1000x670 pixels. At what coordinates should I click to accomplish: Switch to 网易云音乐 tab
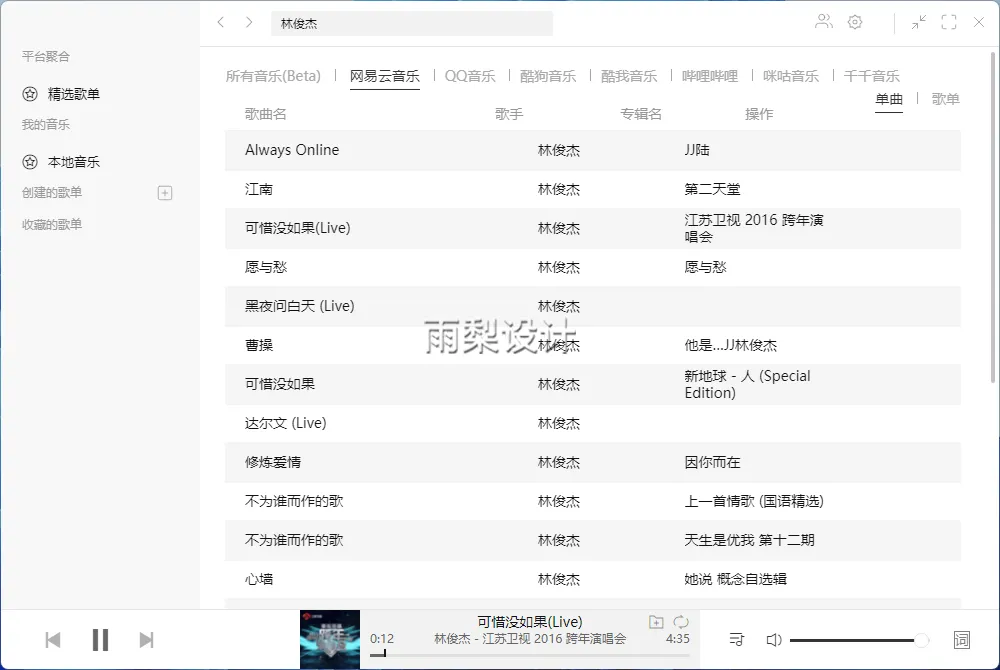[385, 76]
